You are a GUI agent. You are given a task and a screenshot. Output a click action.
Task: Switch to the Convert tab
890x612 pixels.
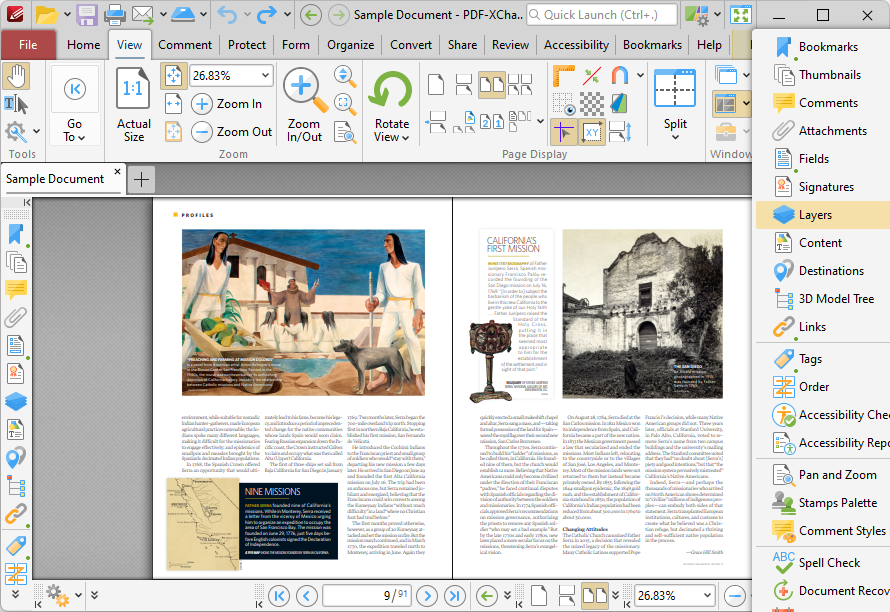coord(411,45)
